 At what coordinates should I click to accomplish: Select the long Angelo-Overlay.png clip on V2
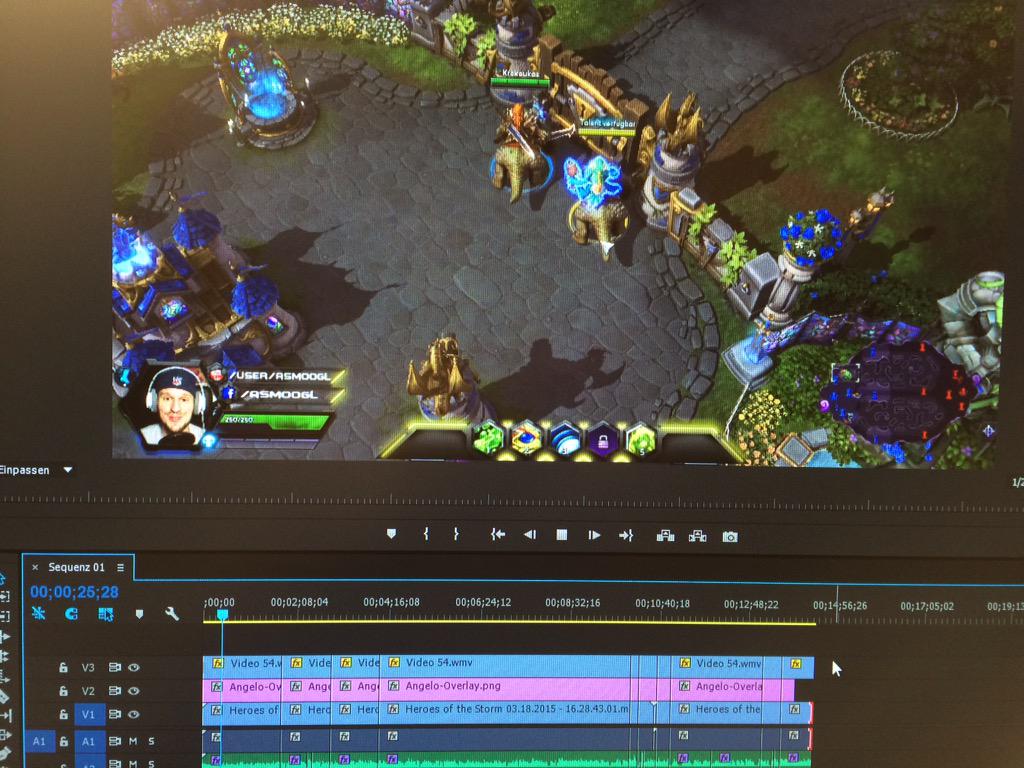[505, 689]
